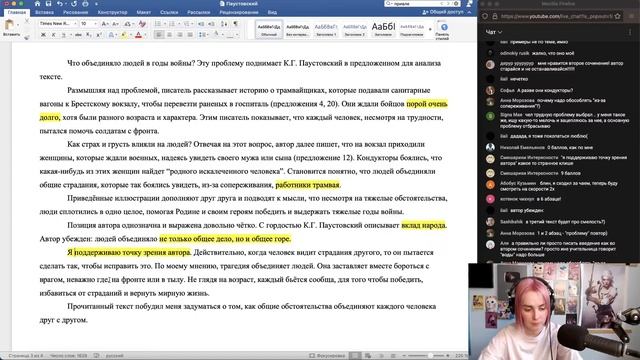Apply the Заголовок 2 style

pos(354,29)
